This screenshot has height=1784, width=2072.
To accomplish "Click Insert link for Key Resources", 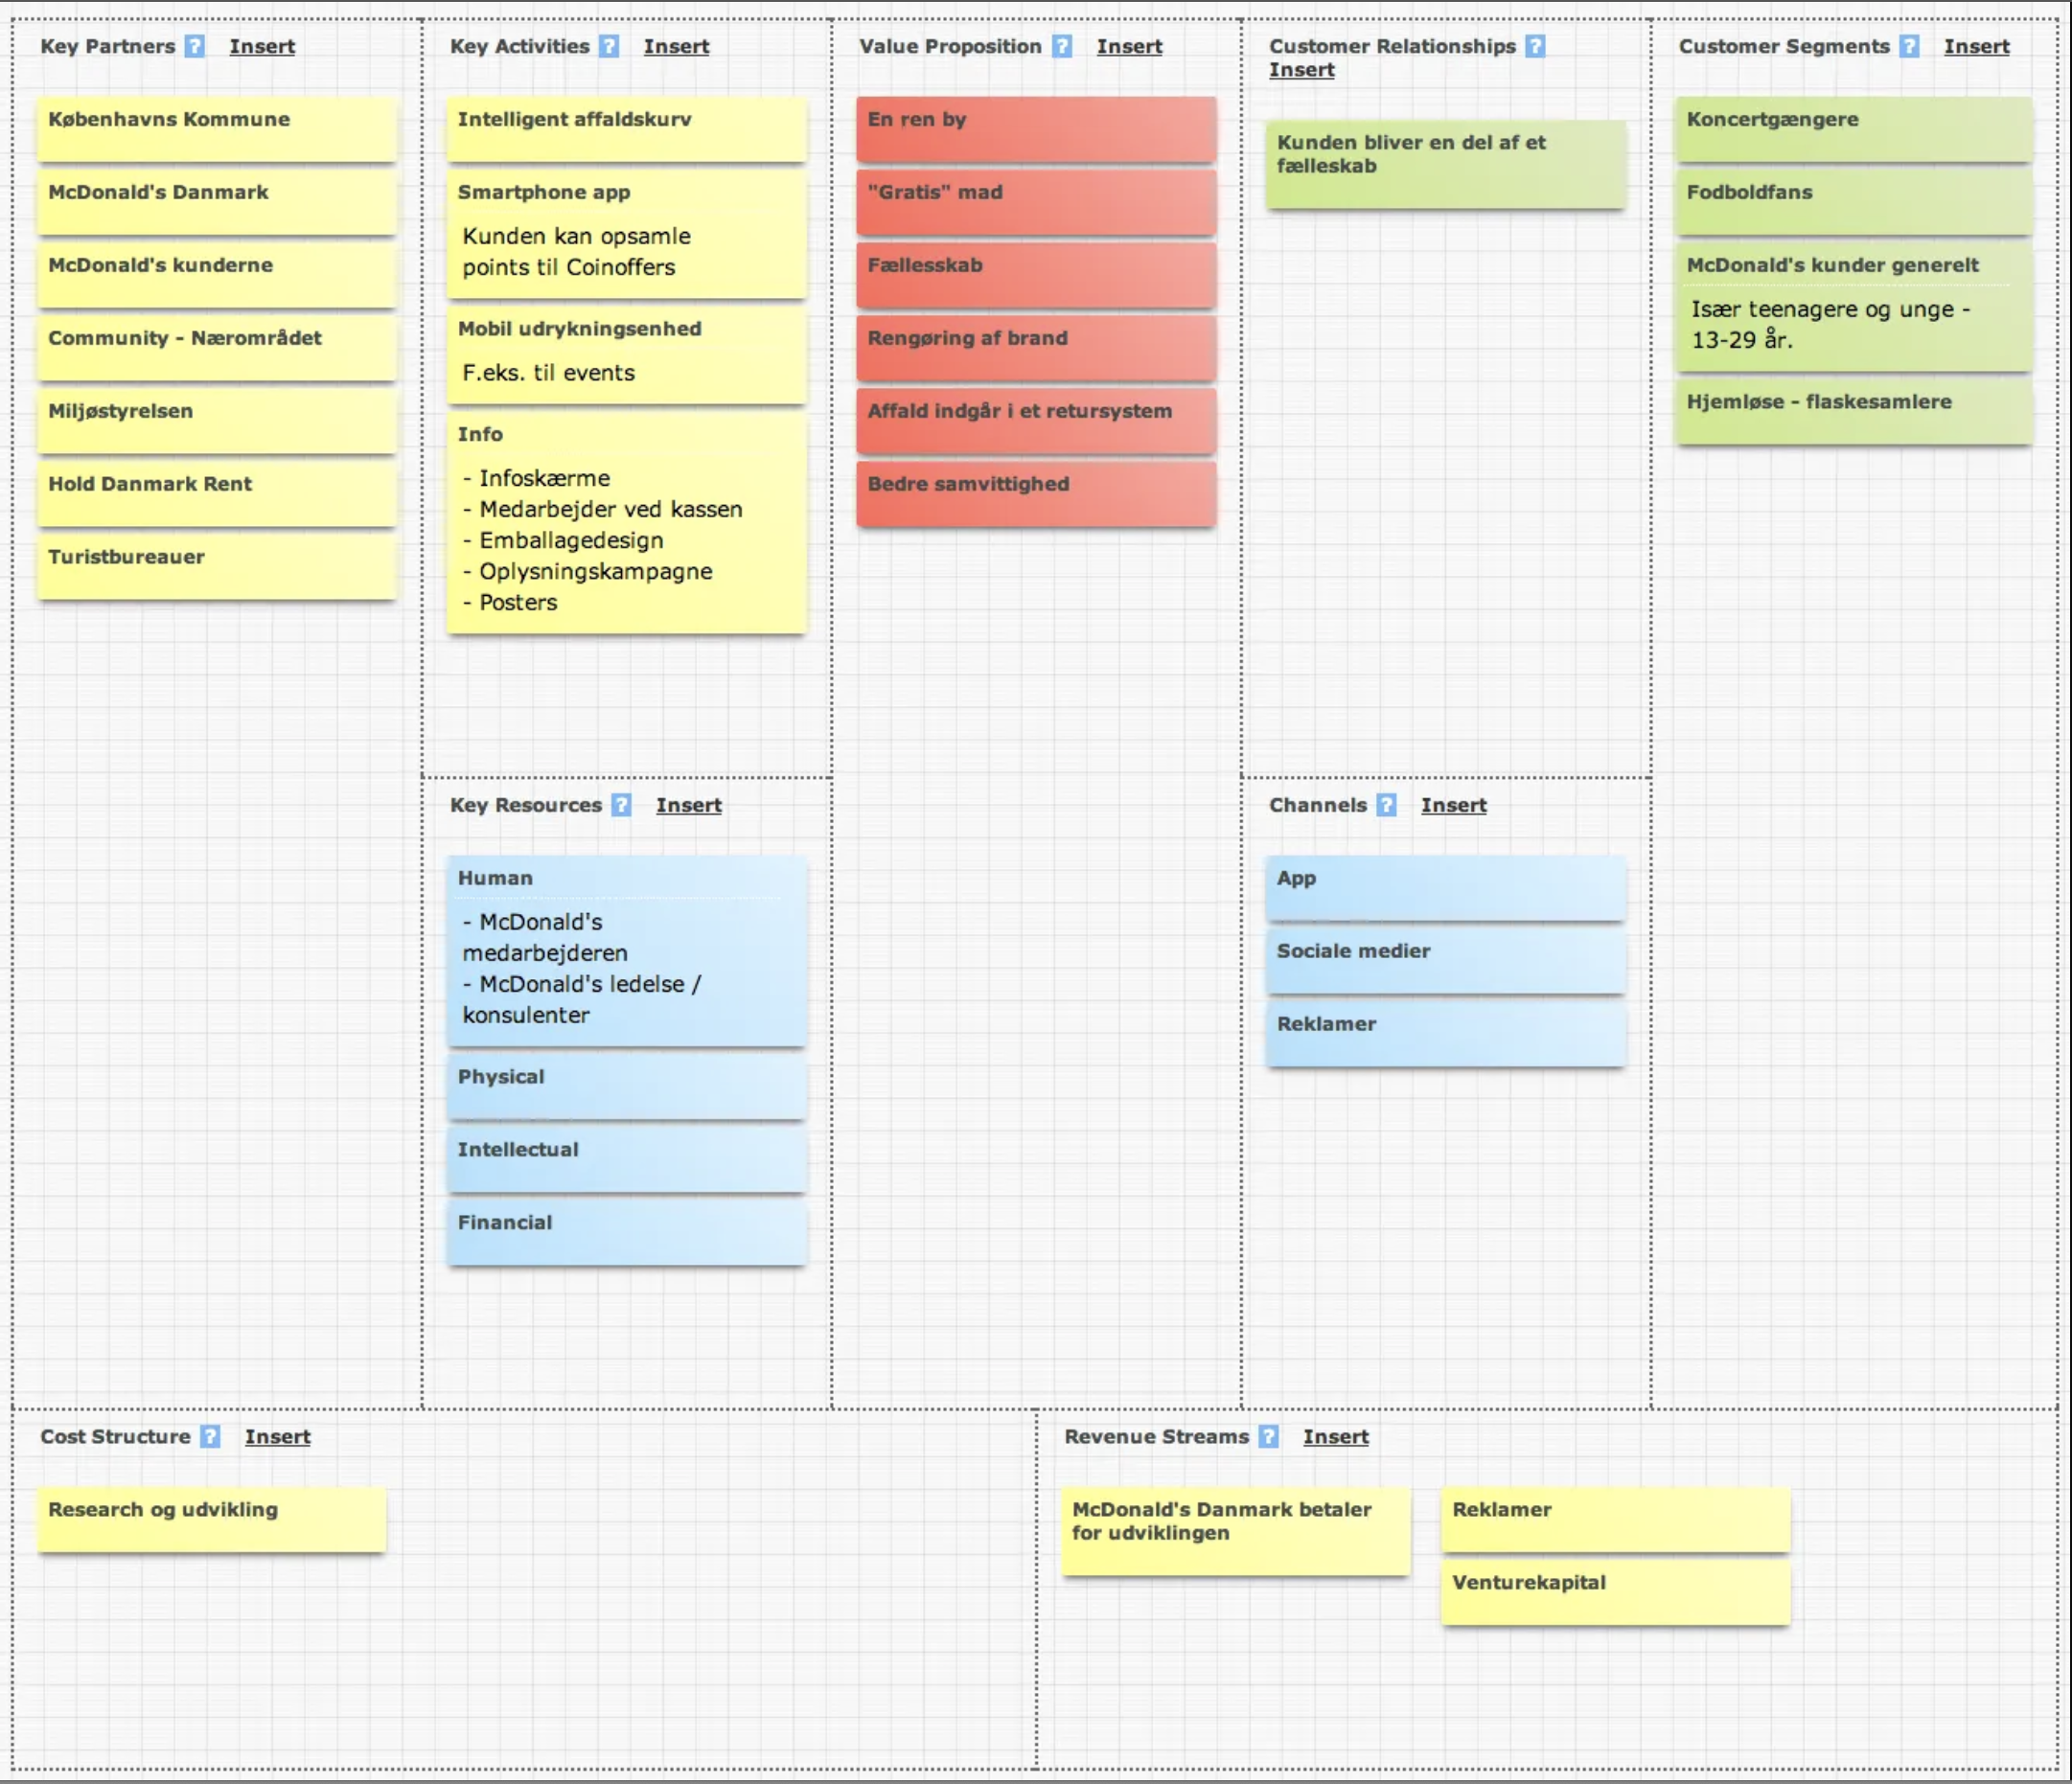I will tap(688, 805).
